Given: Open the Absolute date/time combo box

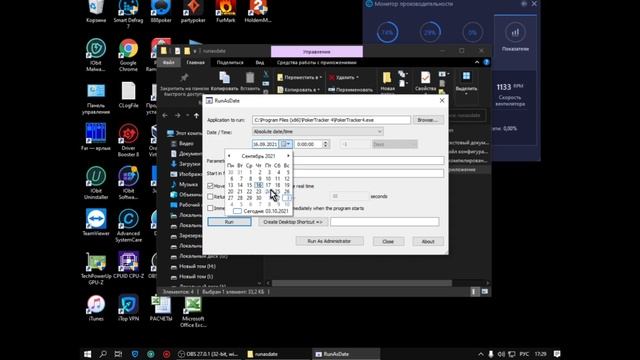Looking at the screenshot, I should 318,131.
